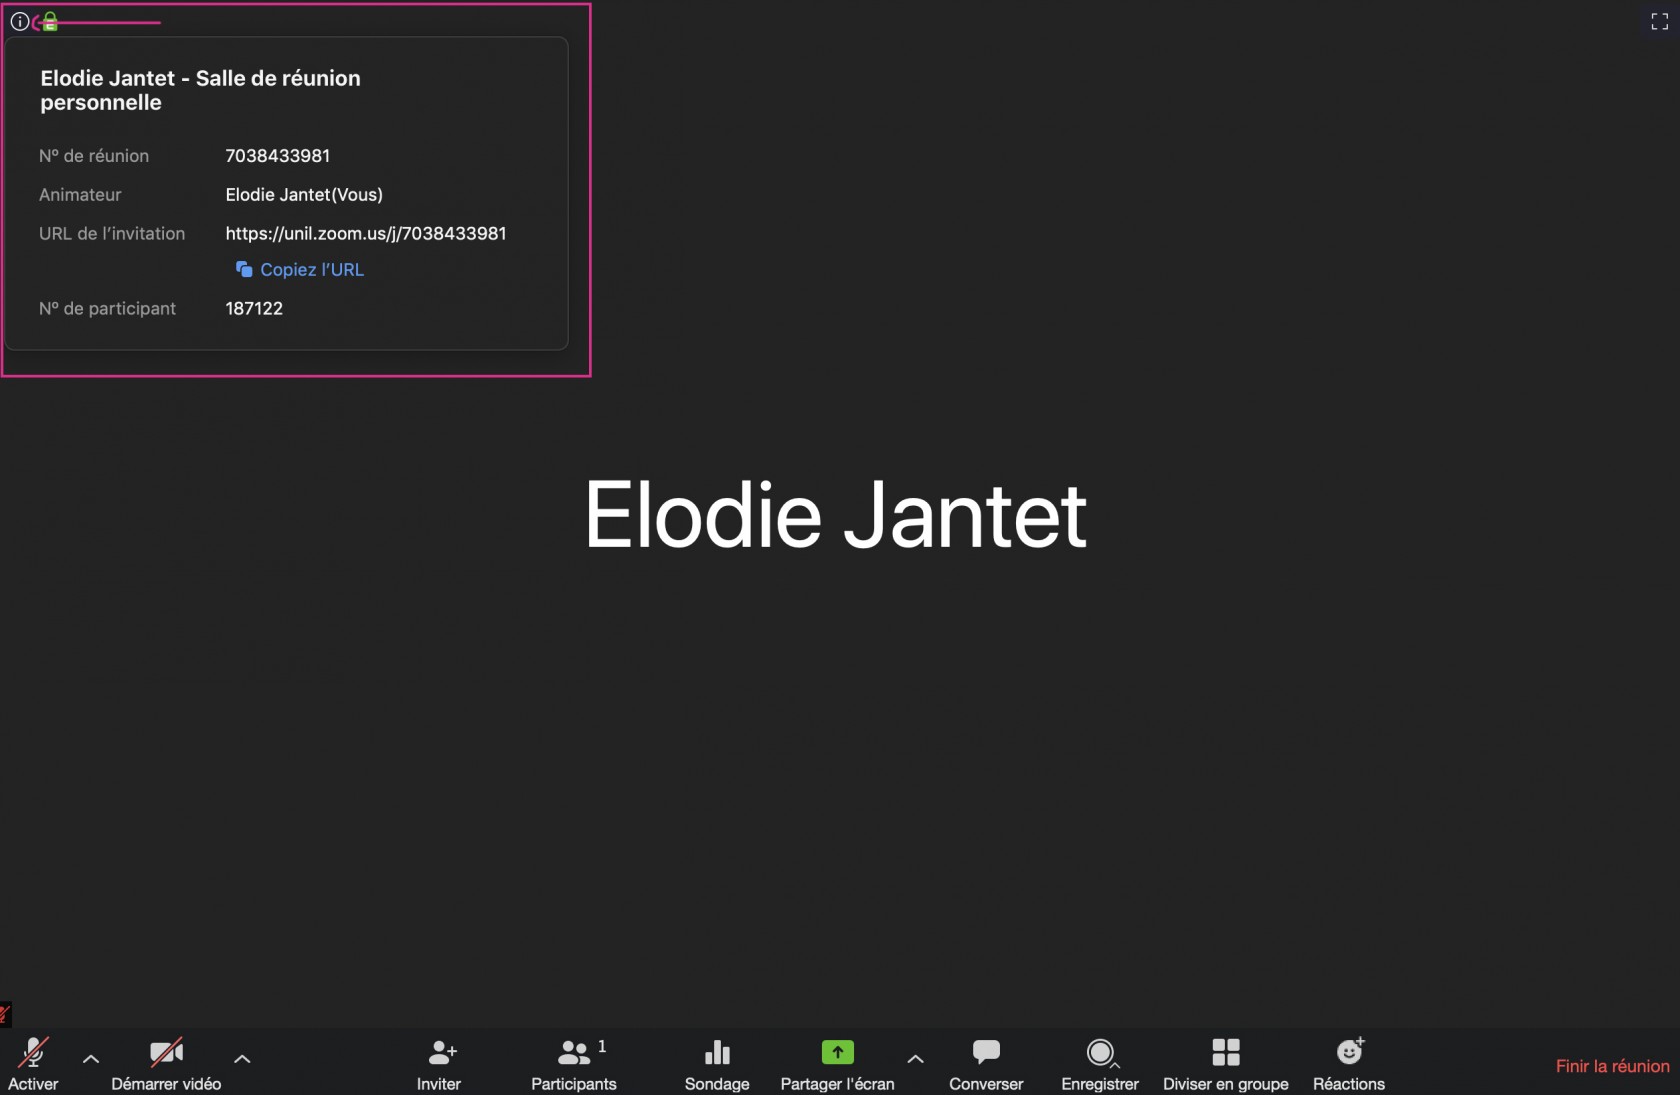This screenshot has width=1680, height=1095.
Task: Open the Inviter panel
Action: point(440,1063)
